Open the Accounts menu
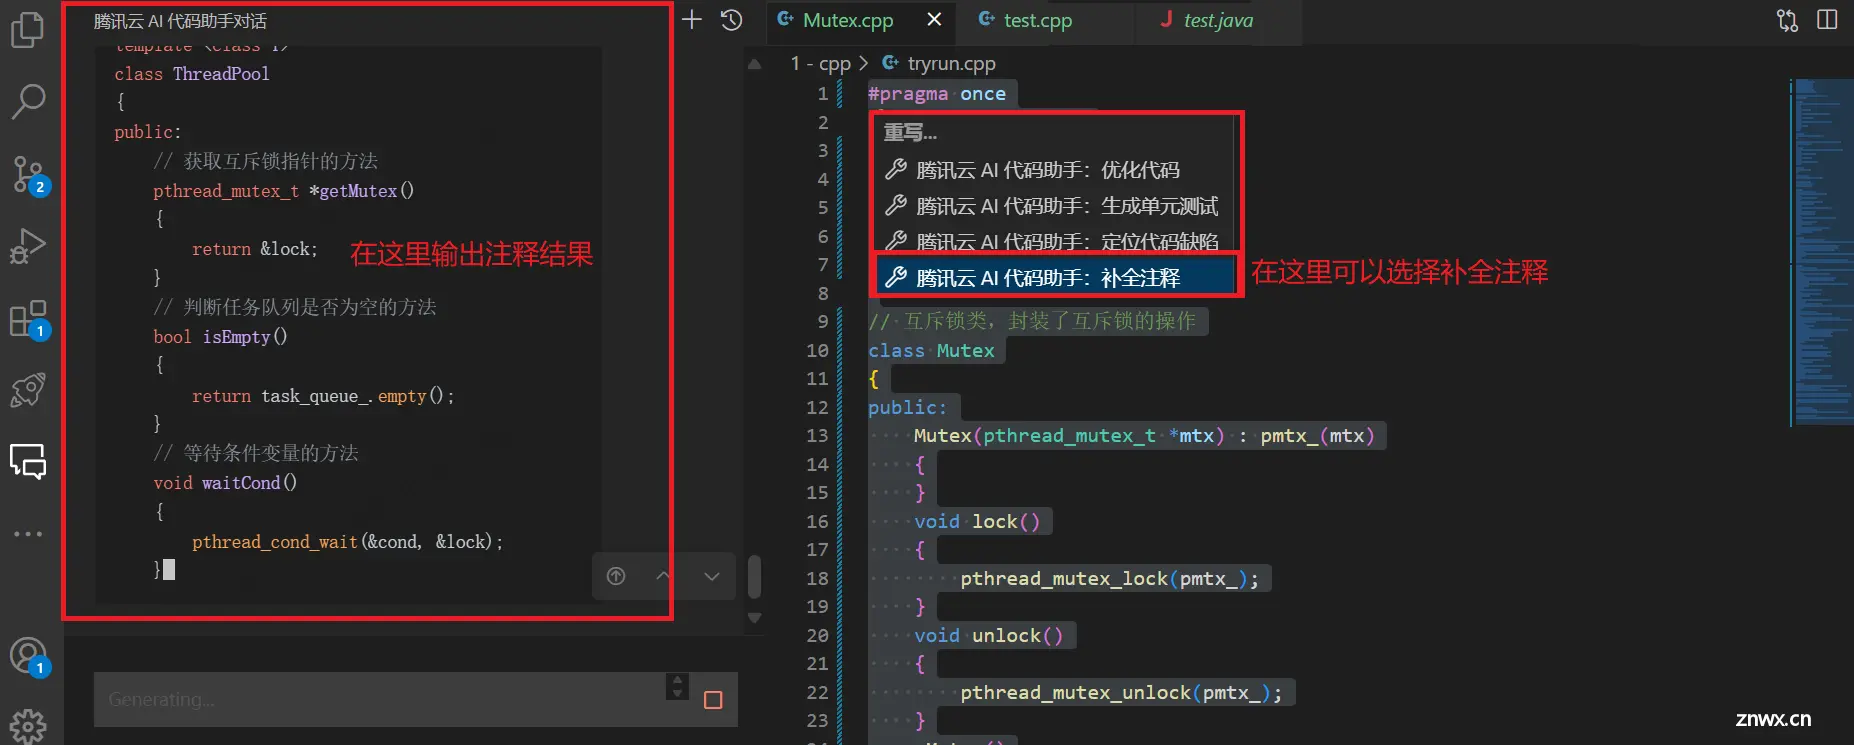This screenshot has width=1854, height=745. pos(29,657)
